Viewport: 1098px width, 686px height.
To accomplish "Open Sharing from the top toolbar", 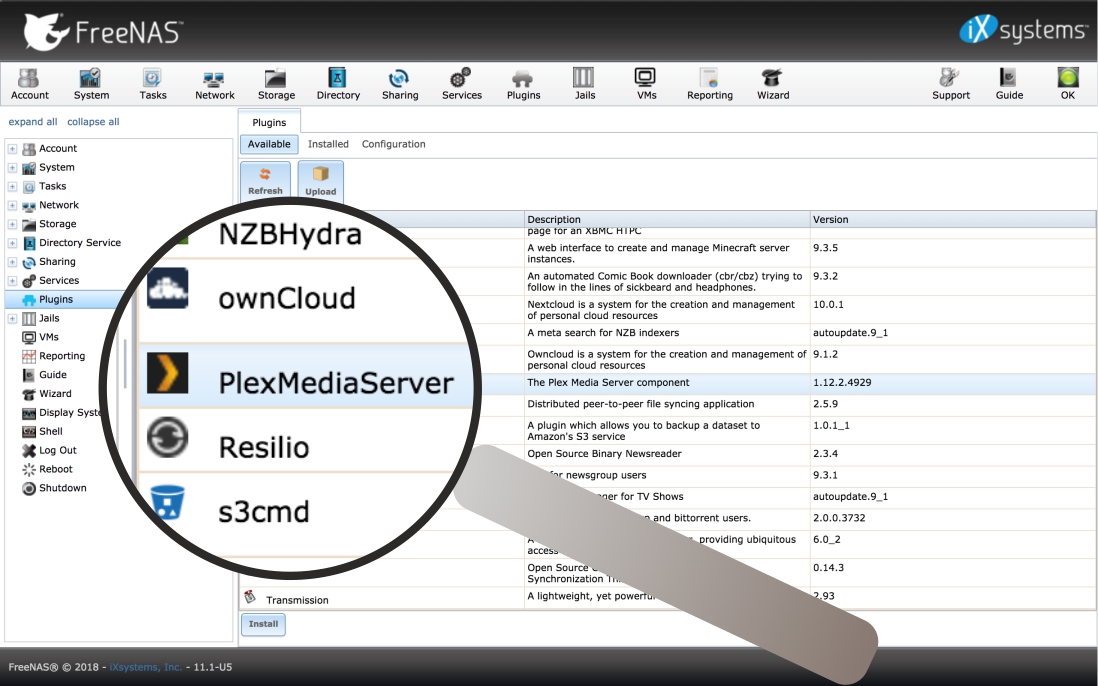I will pyautogui.click(x=400, y=84).
